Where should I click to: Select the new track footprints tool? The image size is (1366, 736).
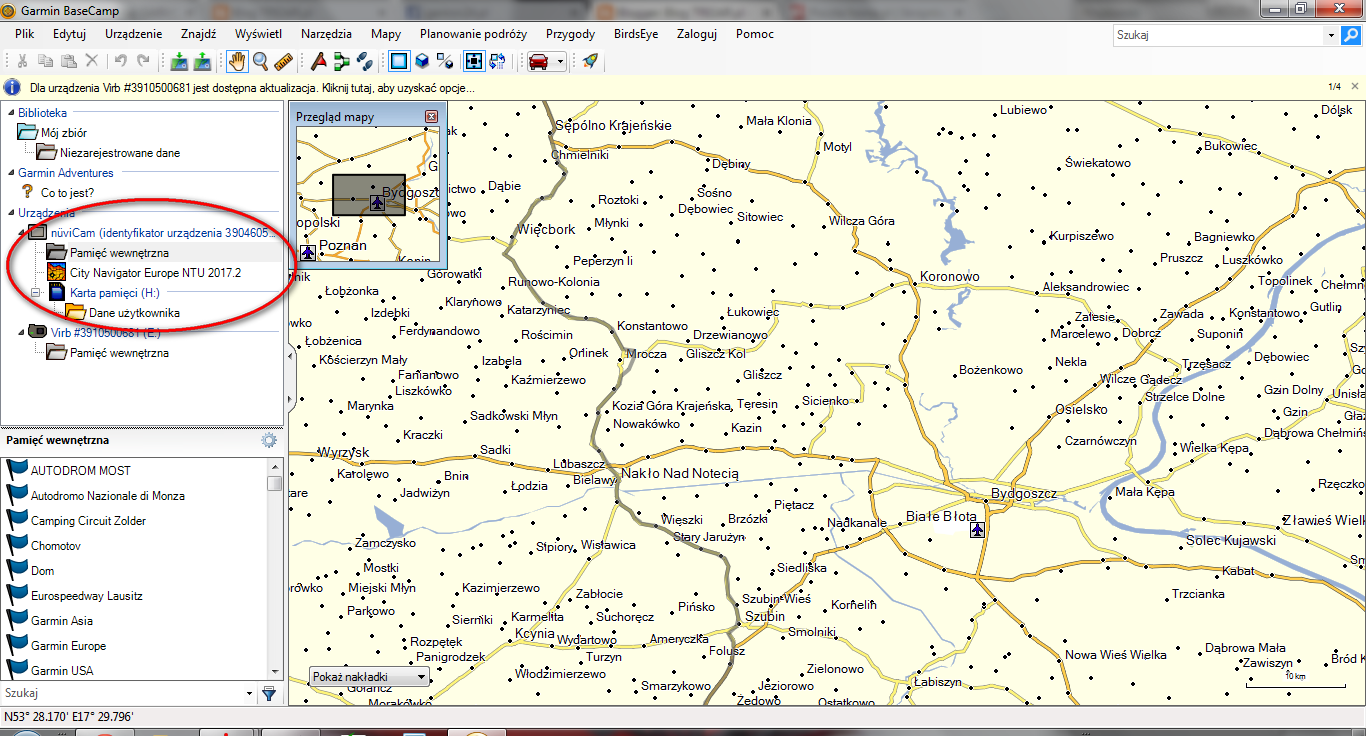coord(365,62)
